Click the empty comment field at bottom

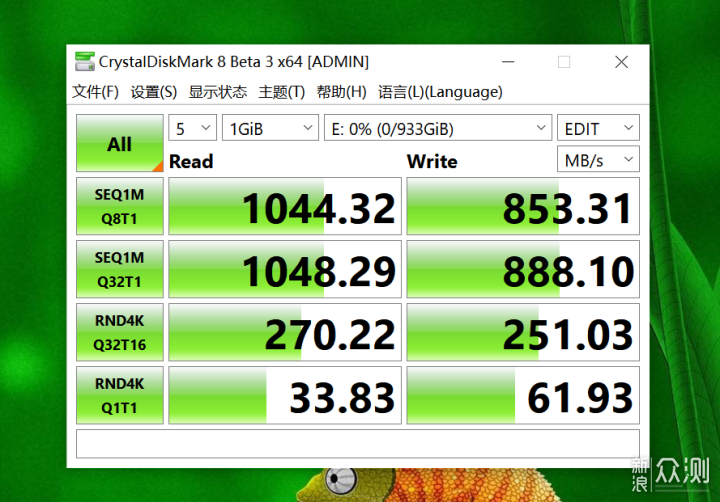pyautogui.click(x=358, y=444)
